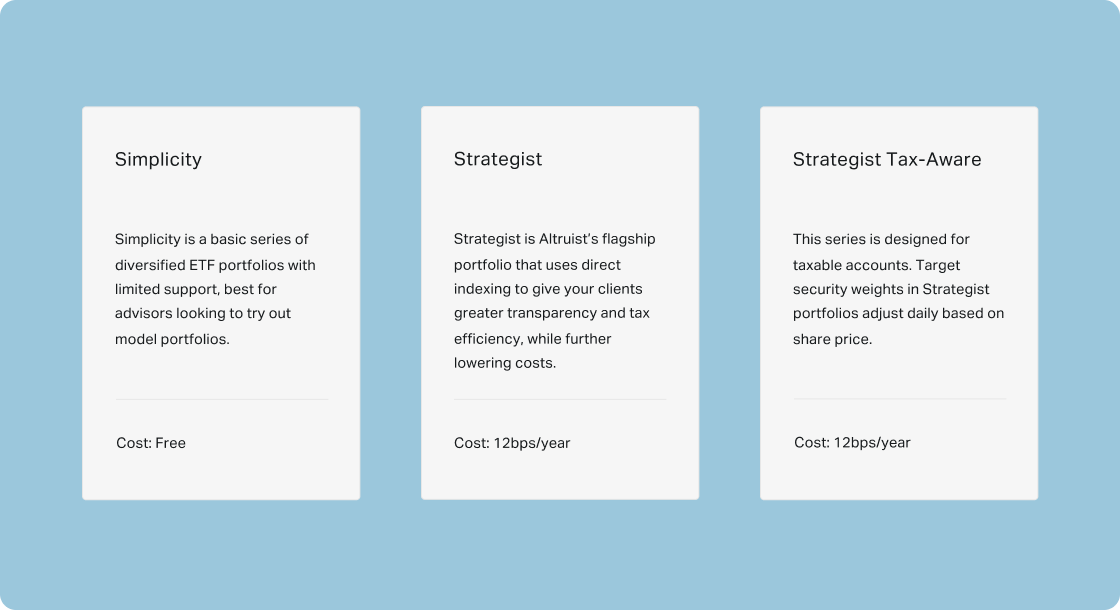Choose the Simplicity portfolio card
This screenshot has height=610, width=1120.
[x=221, y=303]
